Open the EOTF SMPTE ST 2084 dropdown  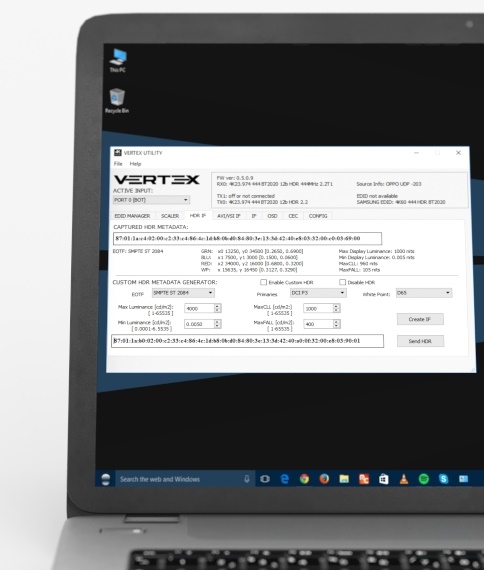tap(183, 293)
